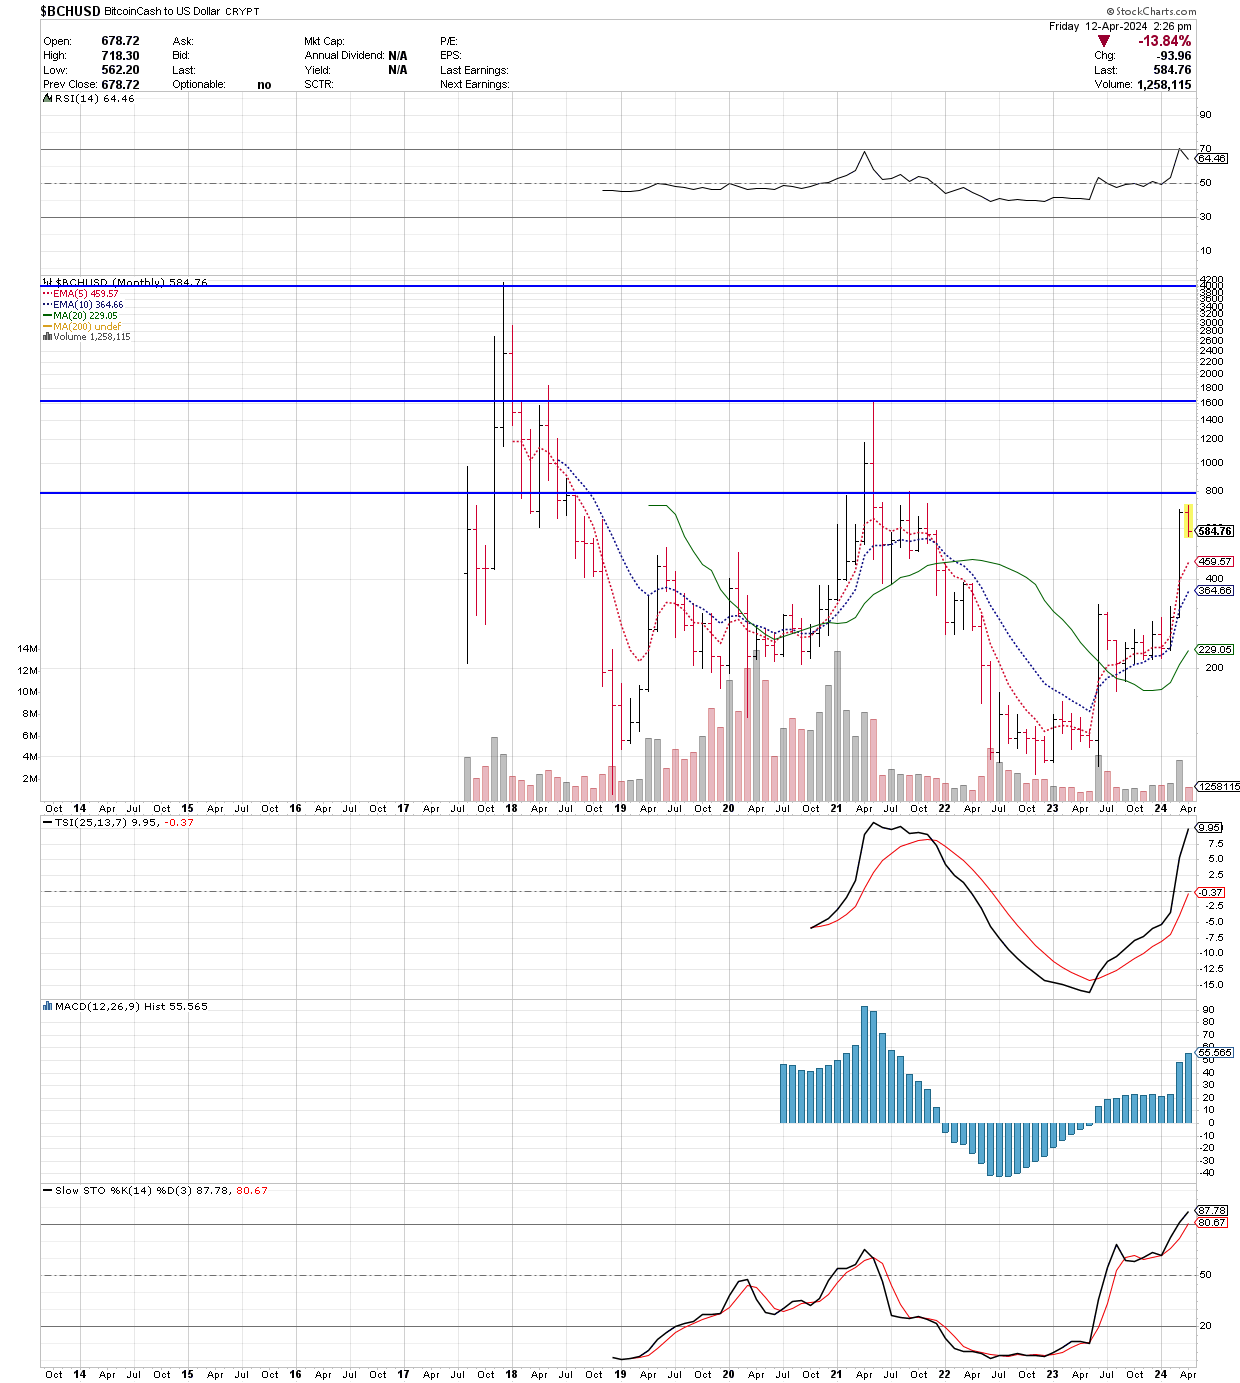Click the 364.66 EMA axis tag
This screenshot has width=1240, height=1383.
1215,591
